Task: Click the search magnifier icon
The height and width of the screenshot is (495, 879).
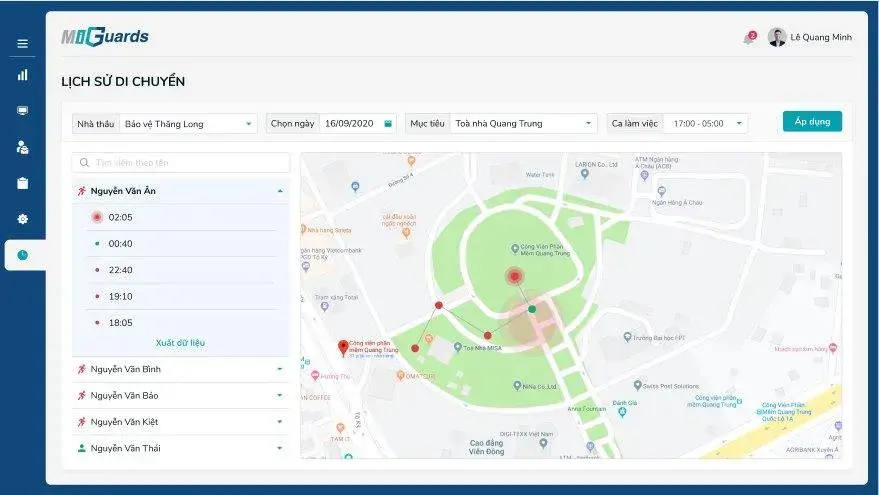Action: pyautogui.click(x=85, y=163)
